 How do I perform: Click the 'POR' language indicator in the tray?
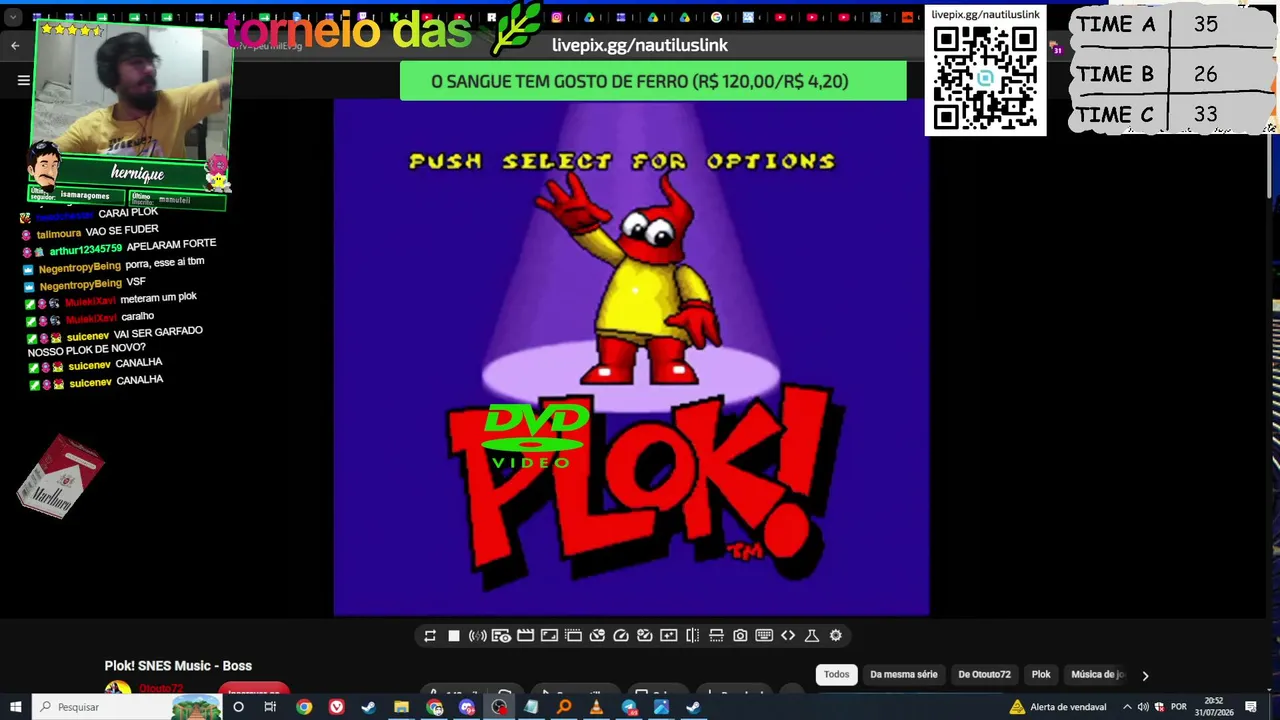coord(1178,707)
